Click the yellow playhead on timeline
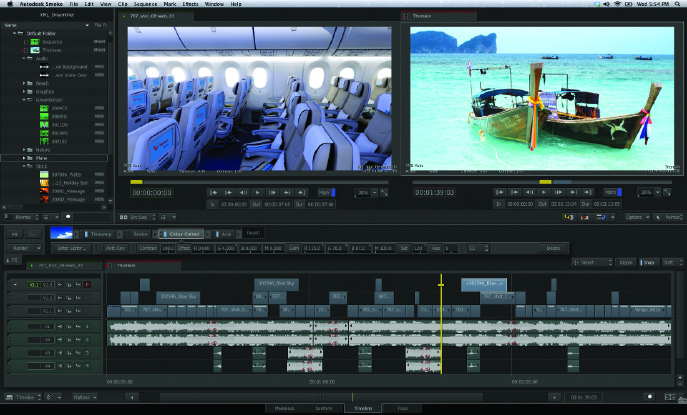The width and height of the screenshot is (687, 415). pyautogui.click(x=440, y=284)
